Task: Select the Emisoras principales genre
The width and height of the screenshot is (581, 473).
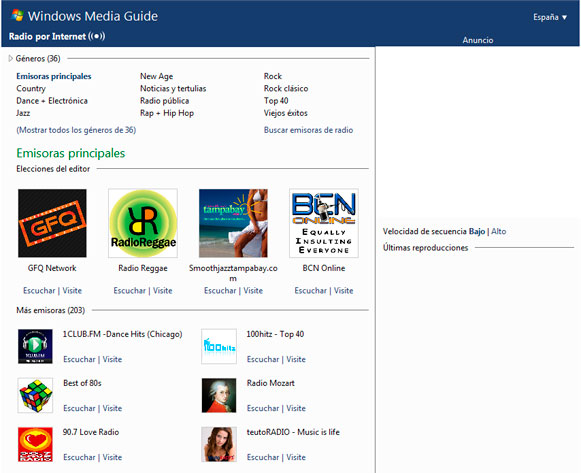Action: [54, 76]
